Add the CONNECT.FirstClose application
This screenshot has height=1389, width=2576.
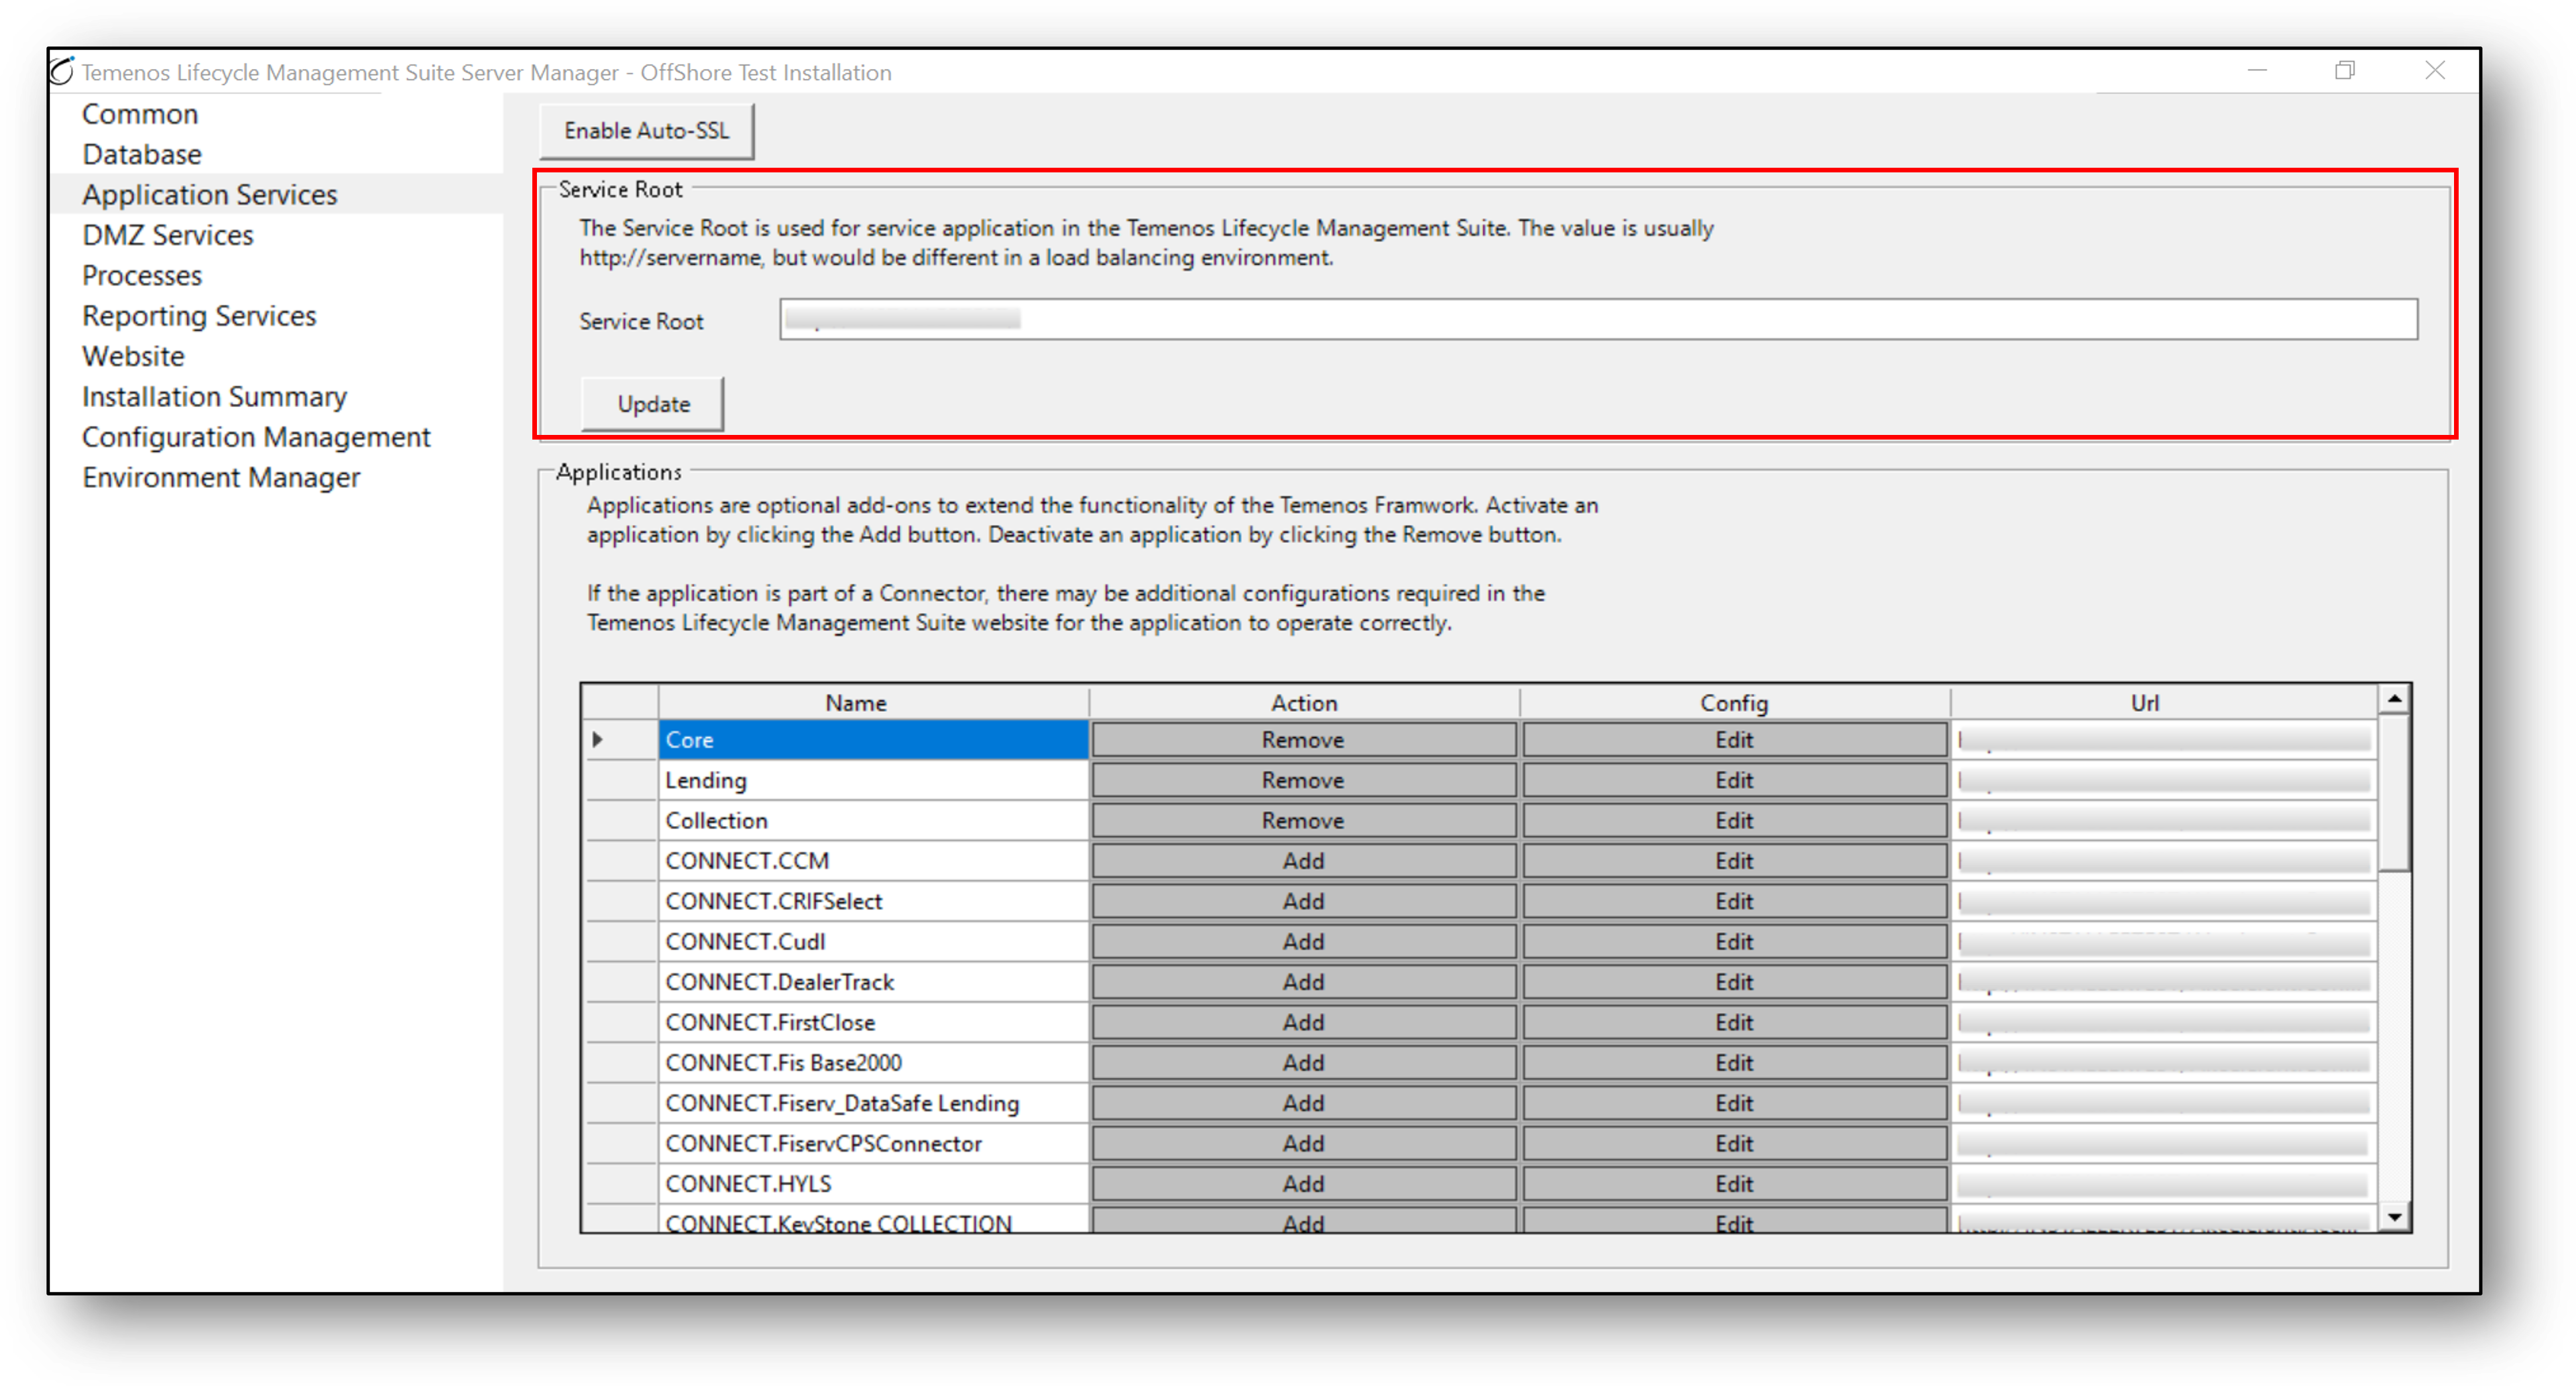(1303, 1022)
